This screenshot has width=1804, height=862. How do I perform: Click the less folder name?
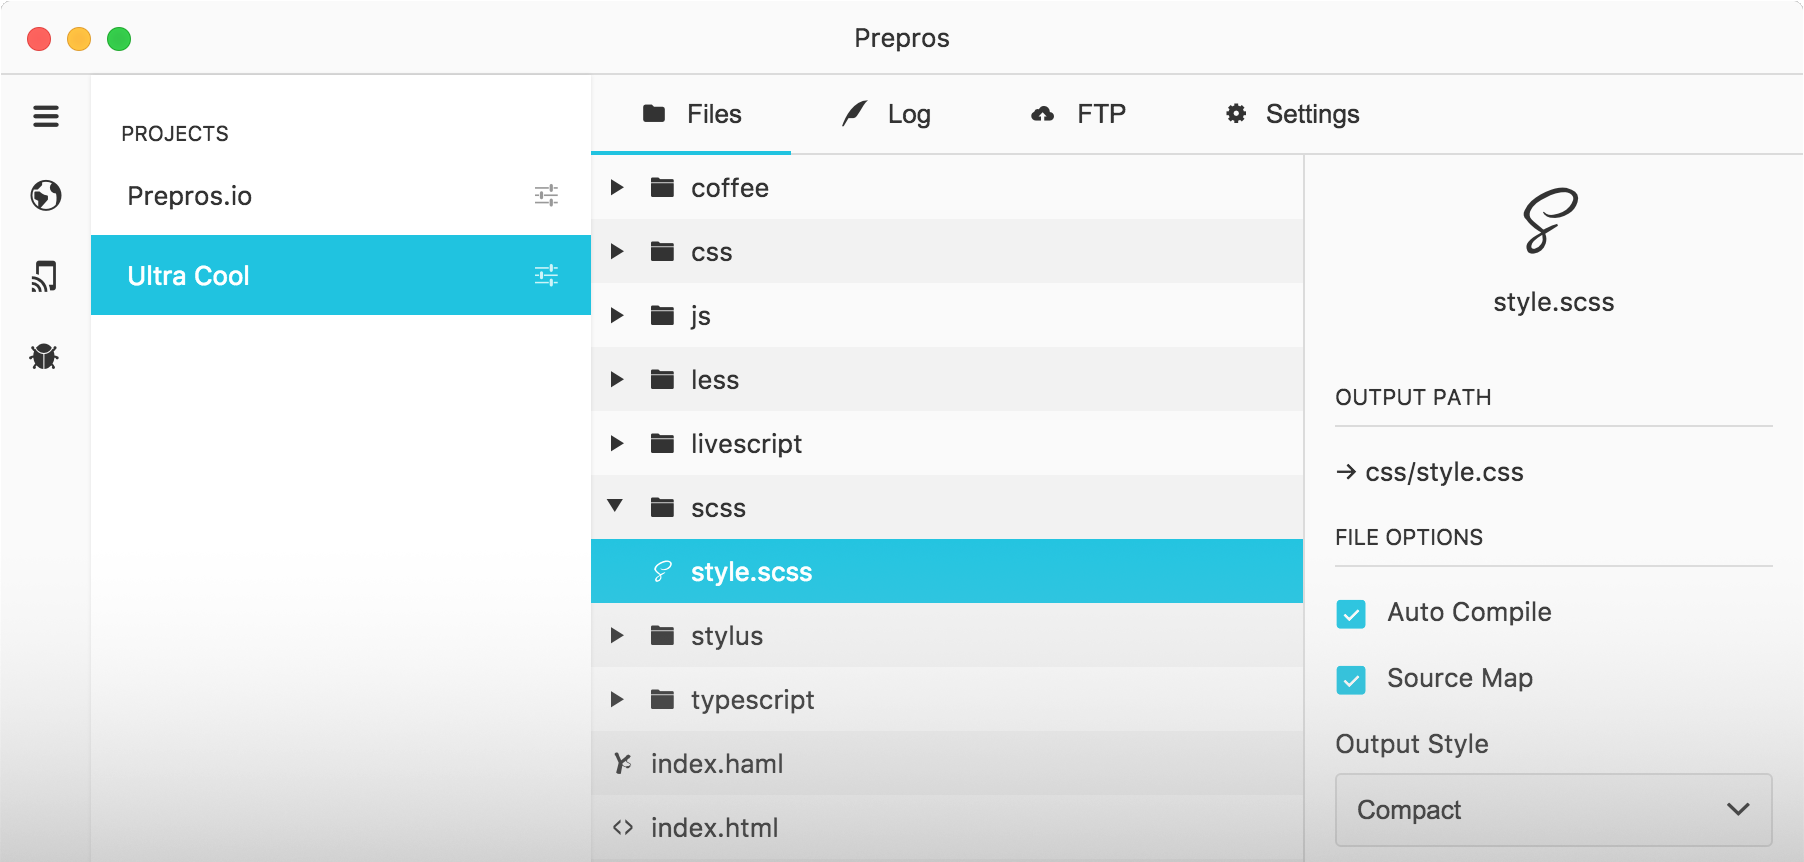point(715,380)
